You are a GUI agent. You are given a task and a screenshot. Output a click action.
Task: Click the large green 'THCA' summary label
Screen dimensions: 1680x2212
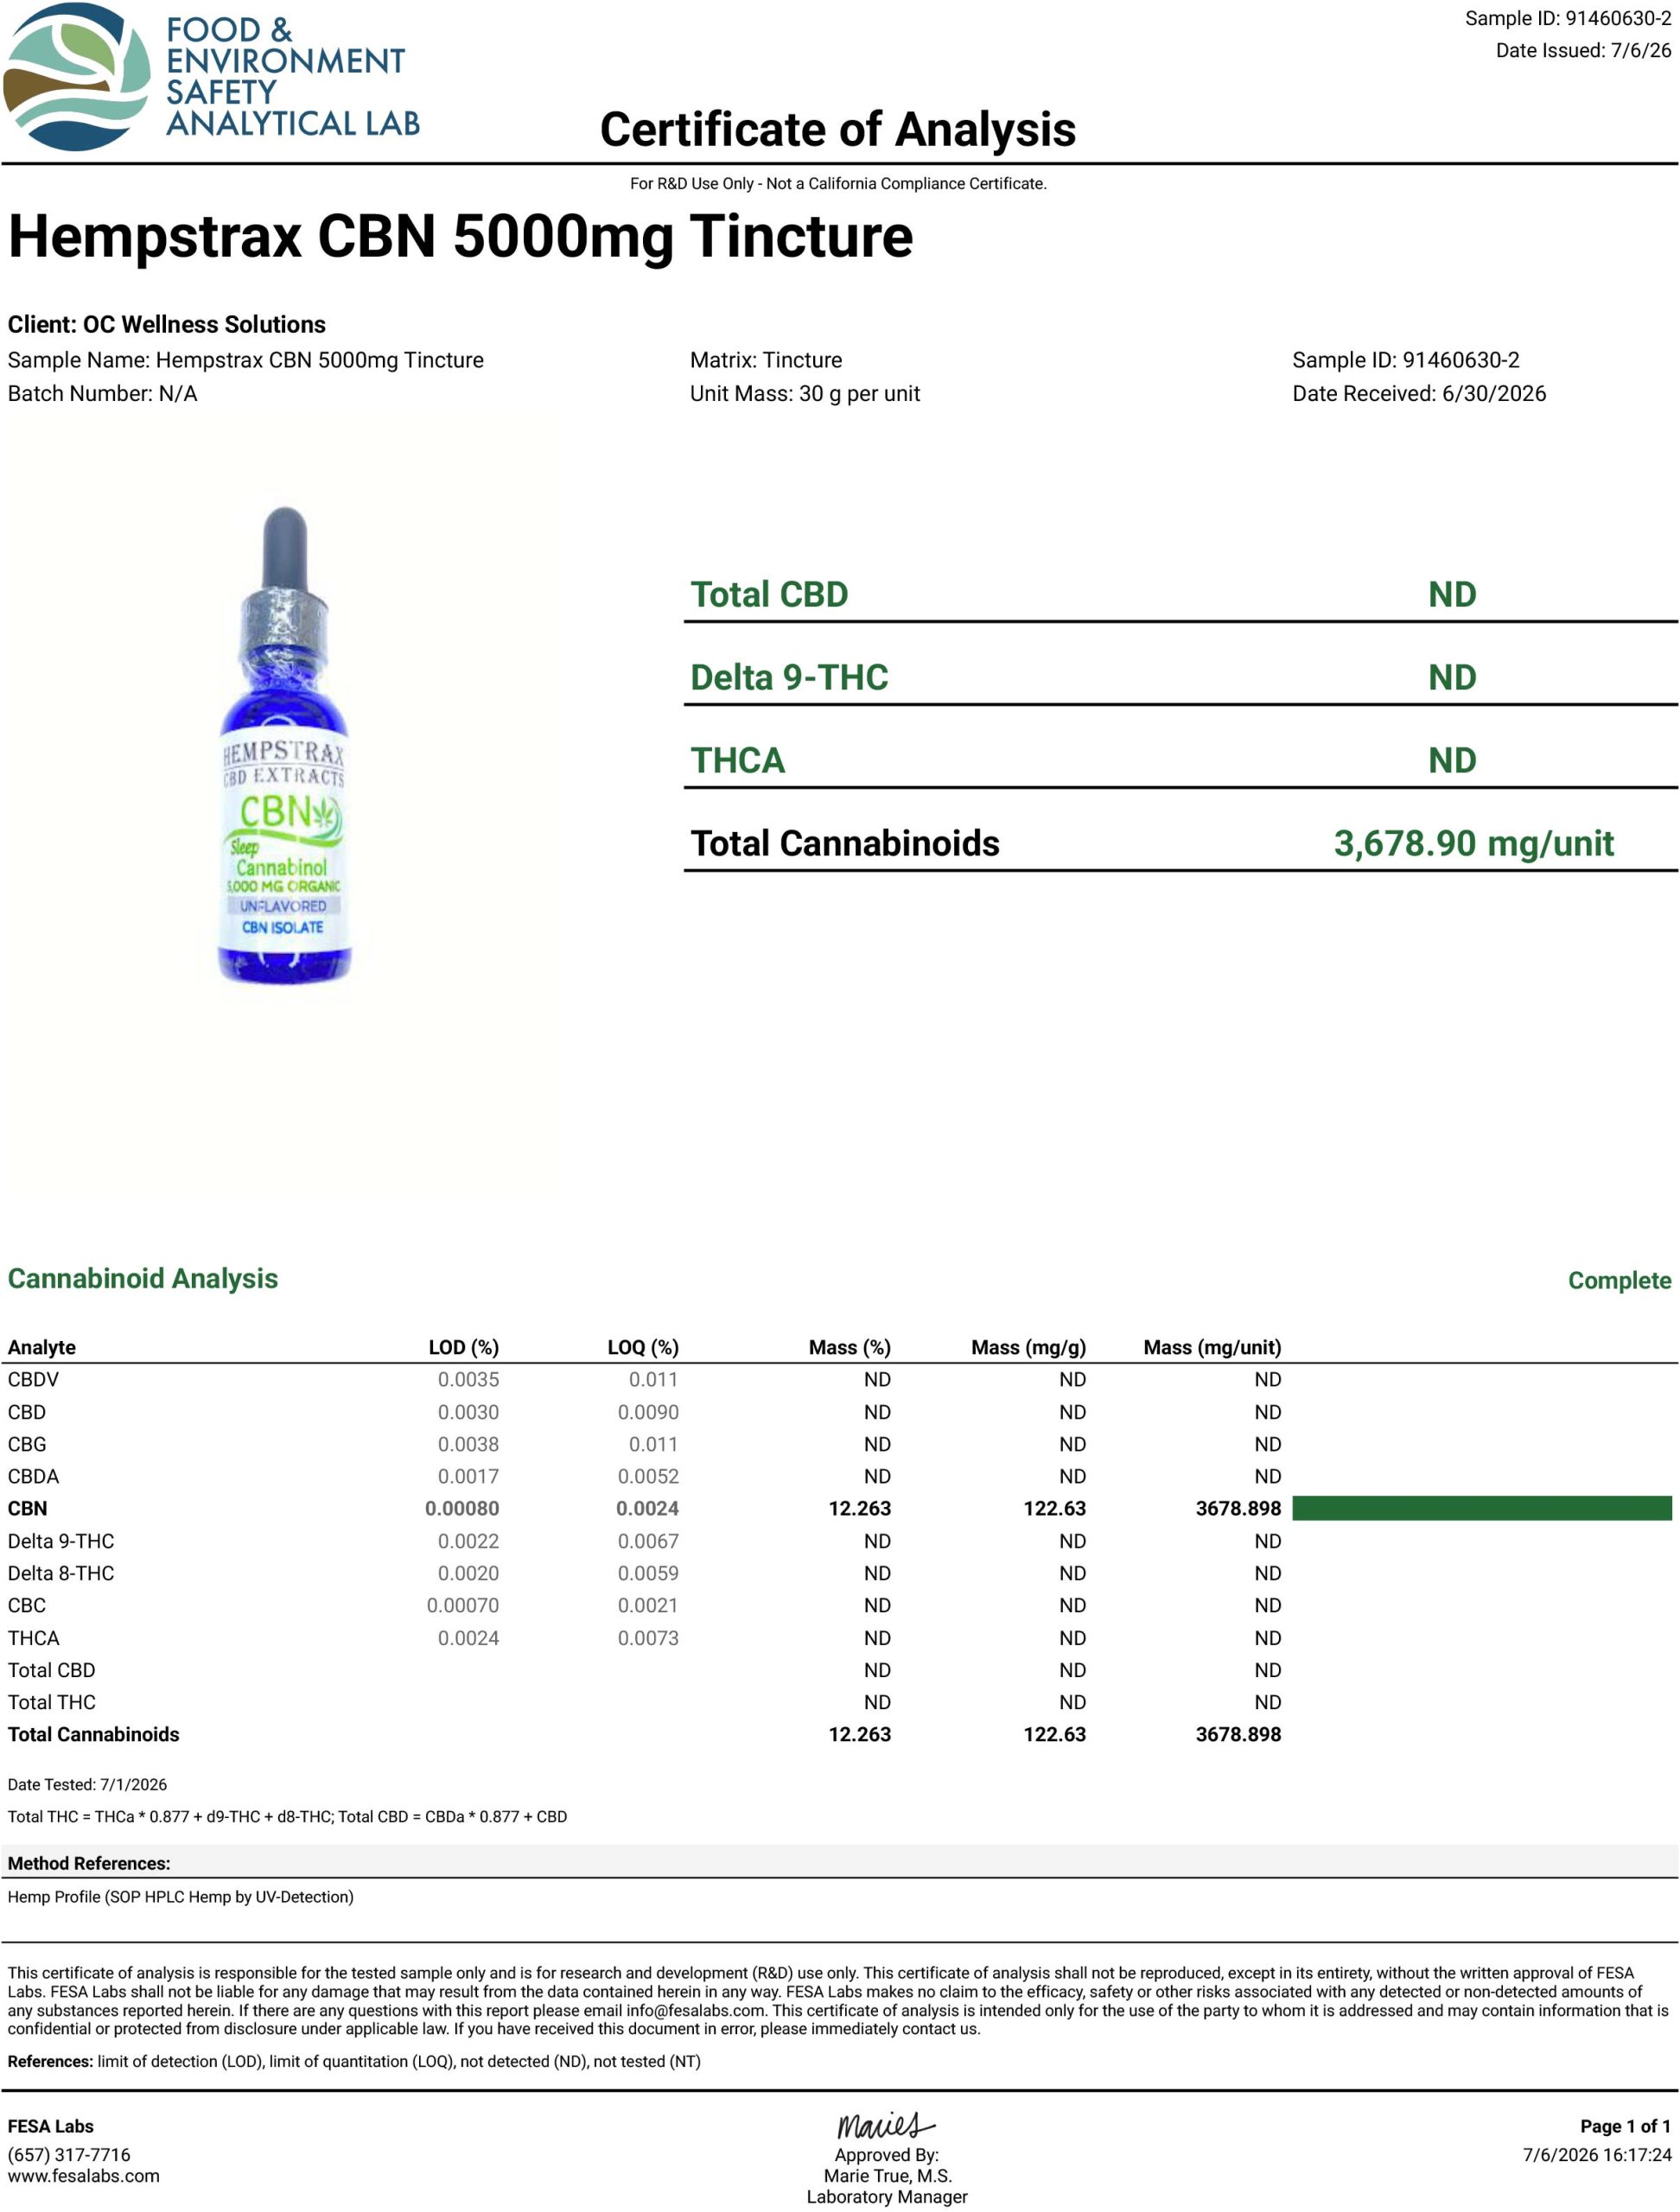(738, 760)
